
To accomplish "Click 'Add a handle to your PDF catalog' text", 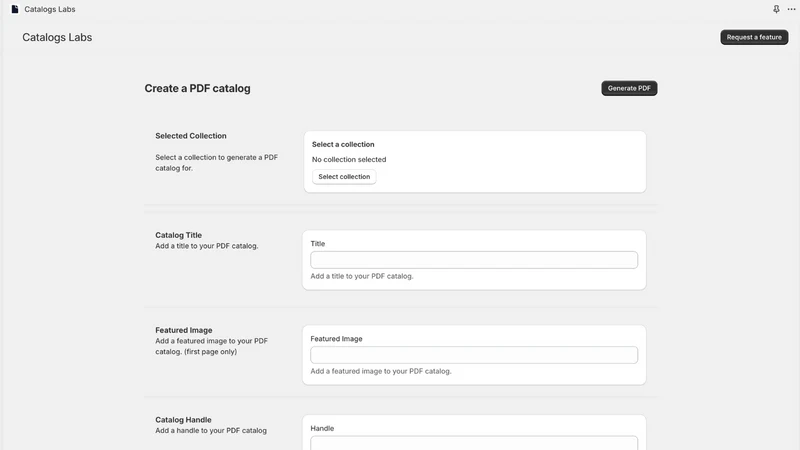I will point(211,431).
